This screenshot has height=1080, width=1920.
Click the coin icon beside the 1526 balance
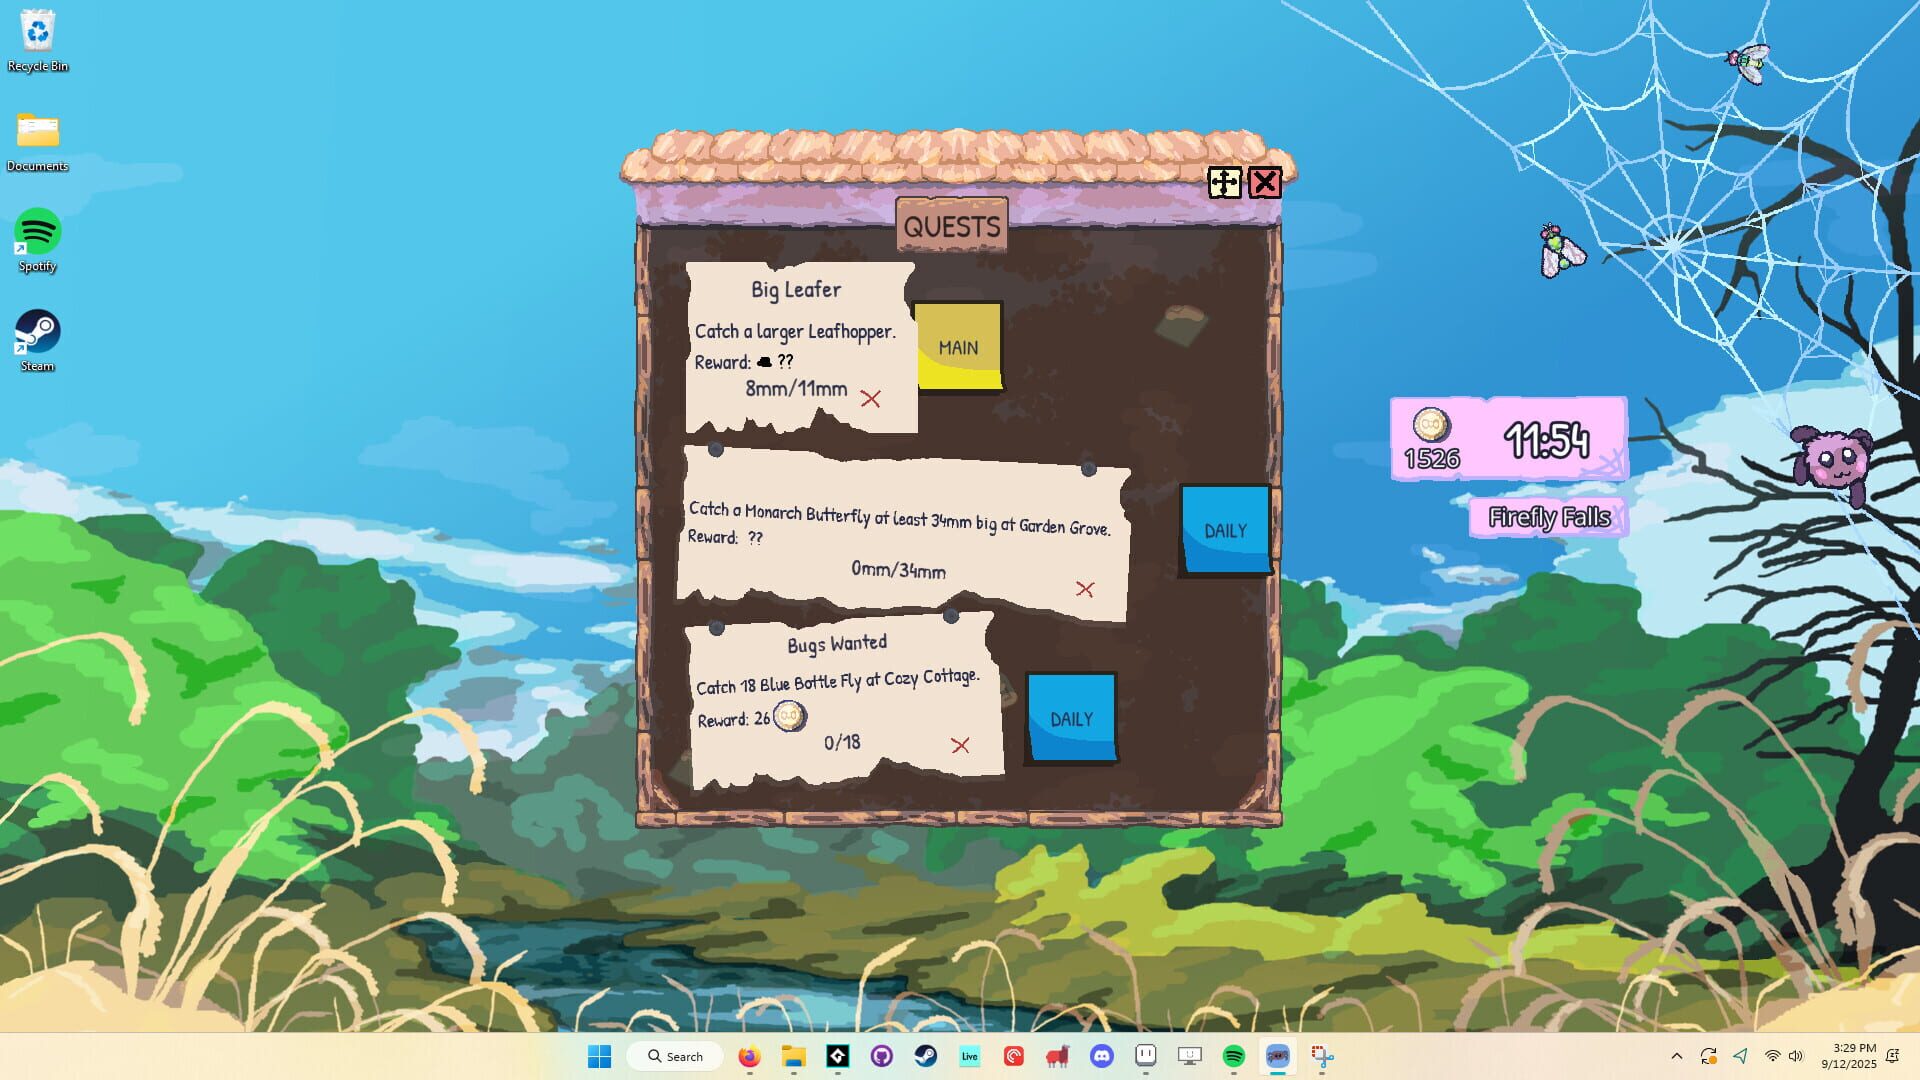(x=1434, y=428)
